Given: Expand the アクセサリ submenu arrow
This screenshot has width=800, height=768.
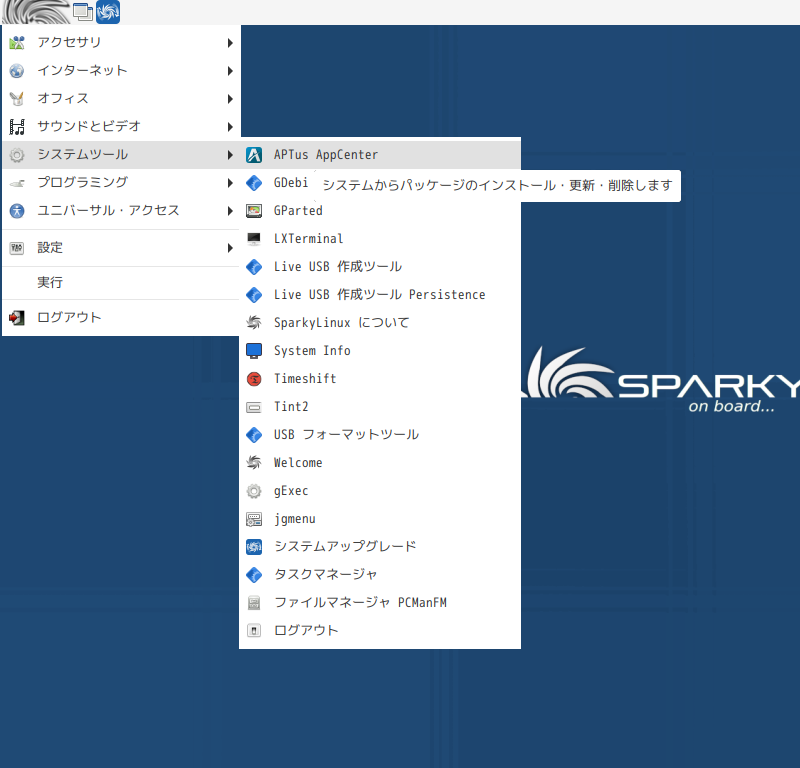Looking at the screenshot, I should (x=230, y=43).
